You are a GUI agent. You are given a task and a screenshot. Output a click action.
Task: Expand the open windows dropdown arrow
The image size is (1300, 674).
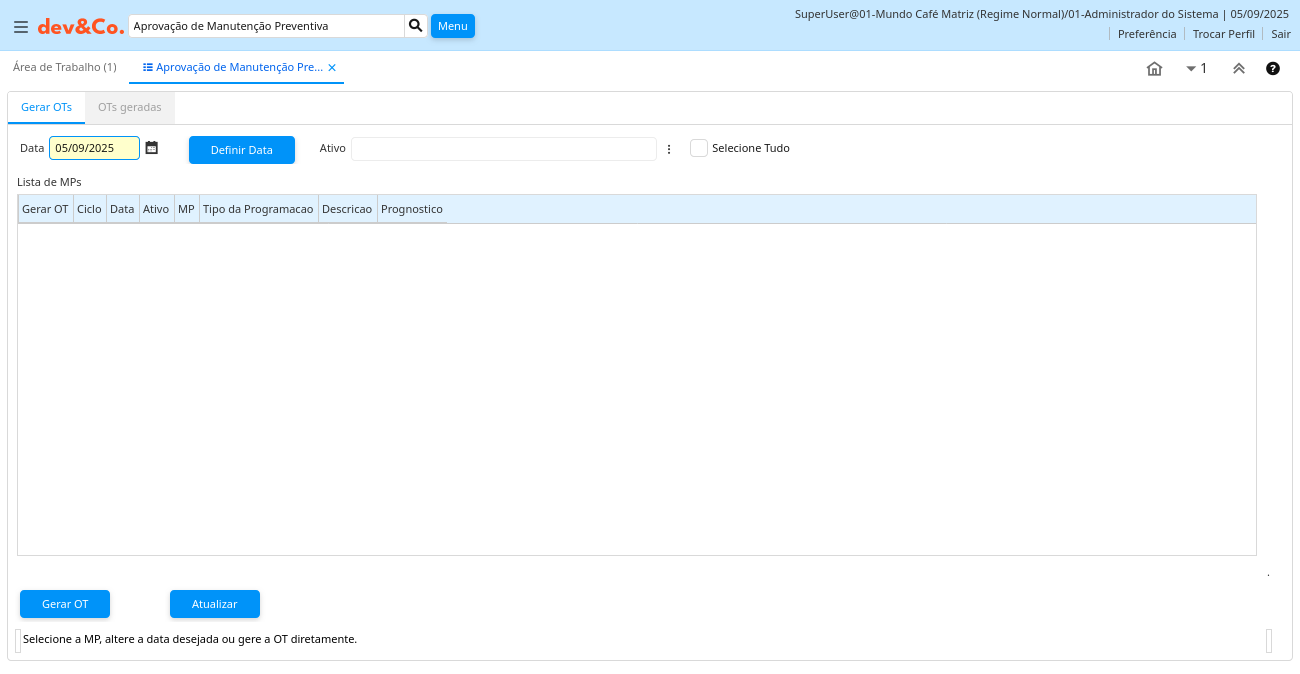coord(1191,69)
